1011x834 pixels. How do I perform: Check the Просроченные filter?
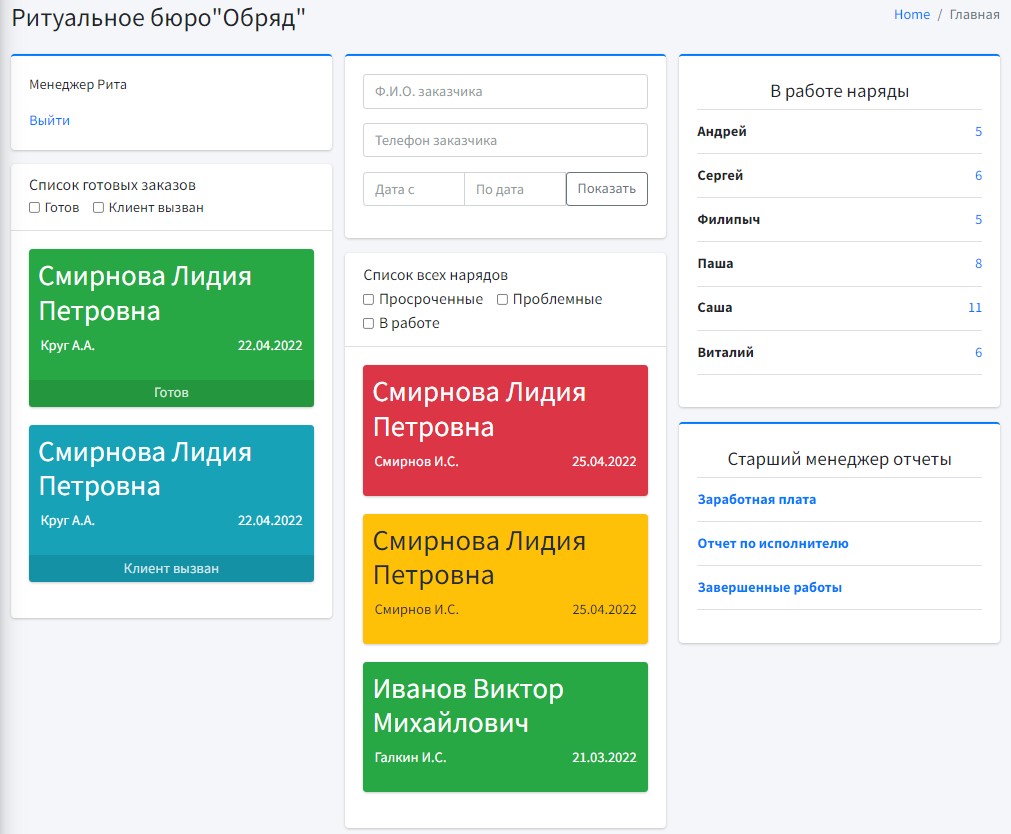click(x=369, y=299)
